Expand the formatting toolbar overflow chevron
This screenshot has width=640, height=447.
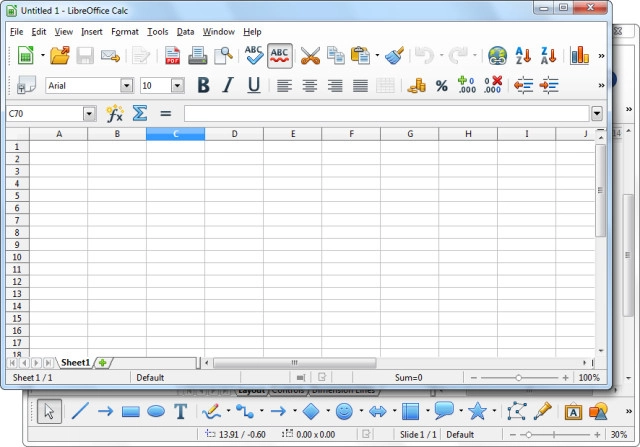tap(601, 85)
